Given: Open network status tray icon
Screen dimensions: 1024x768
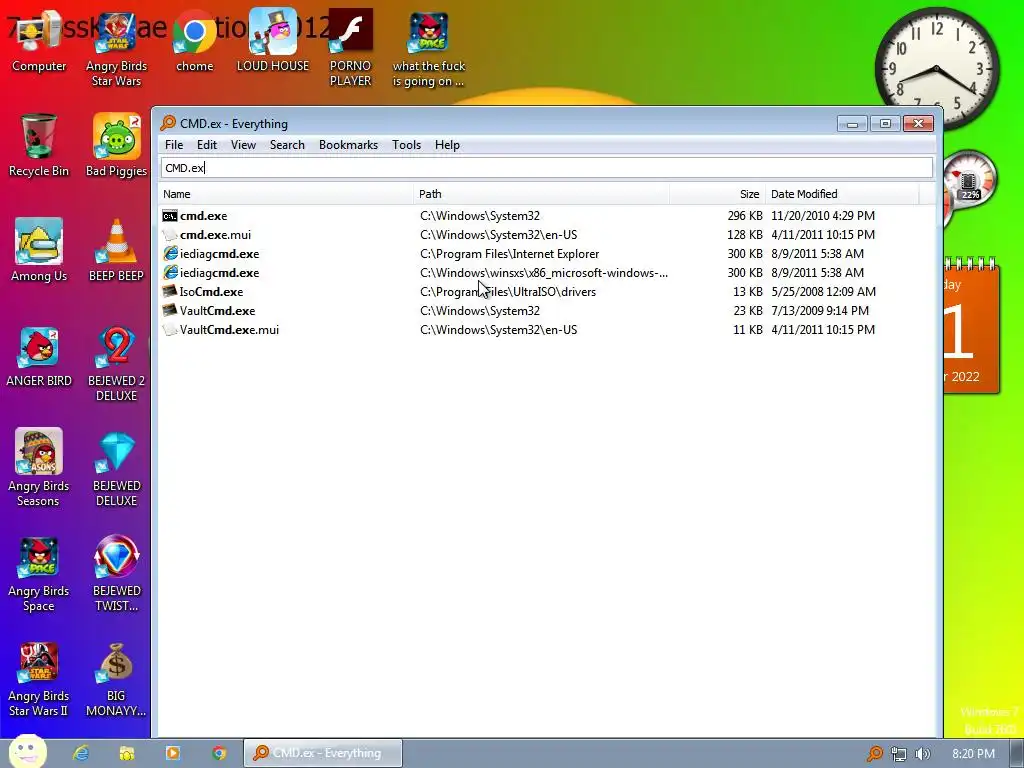Looking at the screenshot, I should [899, 754].
